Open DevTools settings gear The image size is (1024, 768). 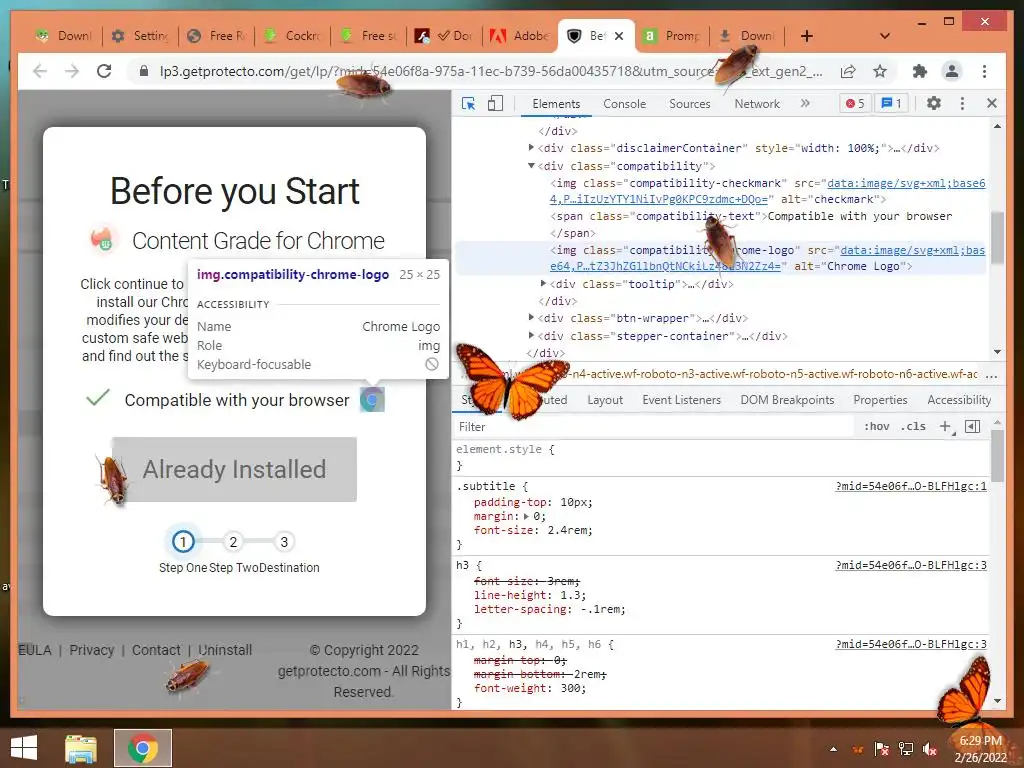tap(934, 103)
